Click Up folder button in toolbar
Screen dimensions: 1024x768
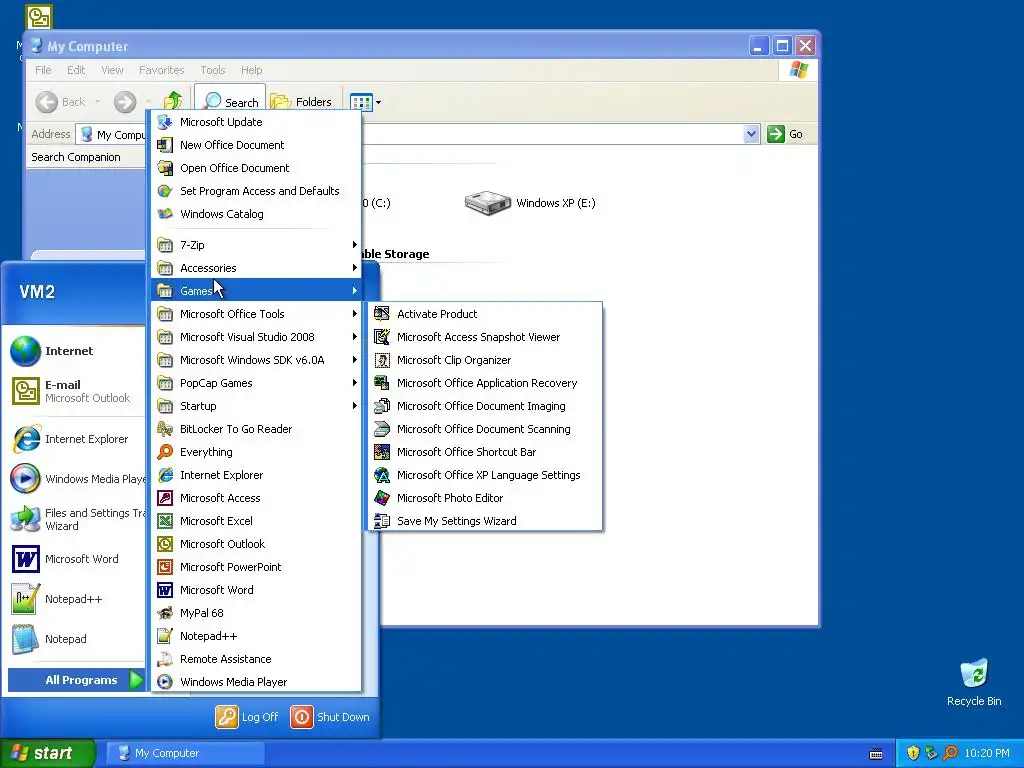point(173,101)
